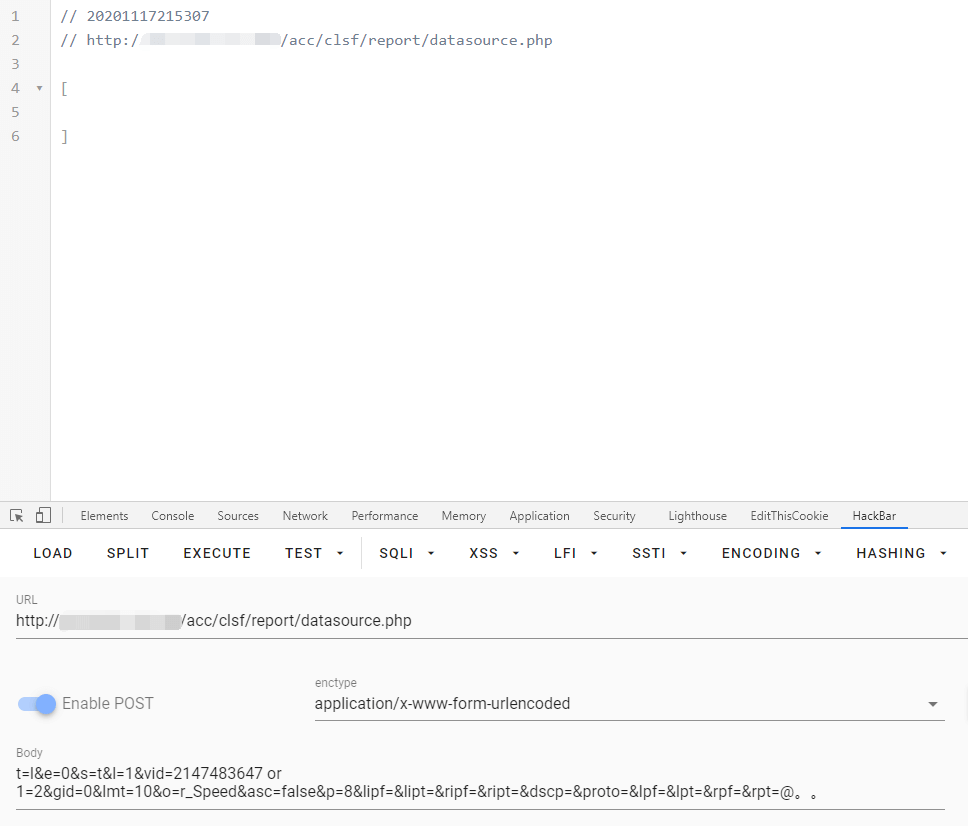The width and height of the screenshot is (968, 826).
Task: Toggle the device toolbar icon
Action: point(43,516)
